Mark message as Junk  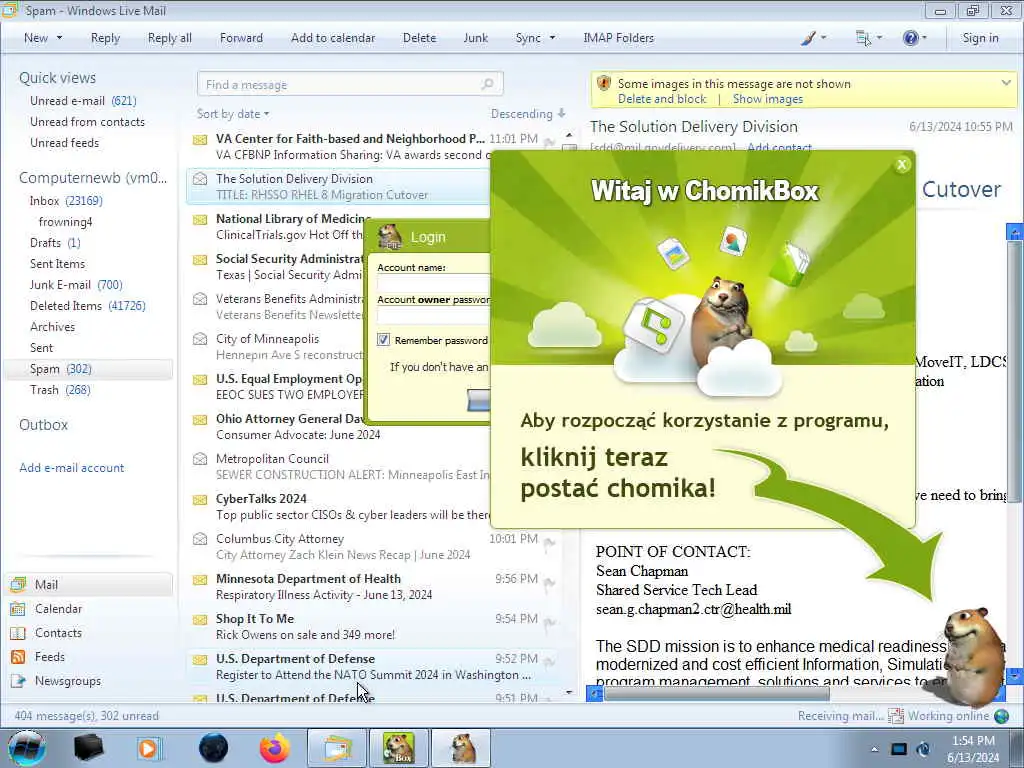pos(475,38)
